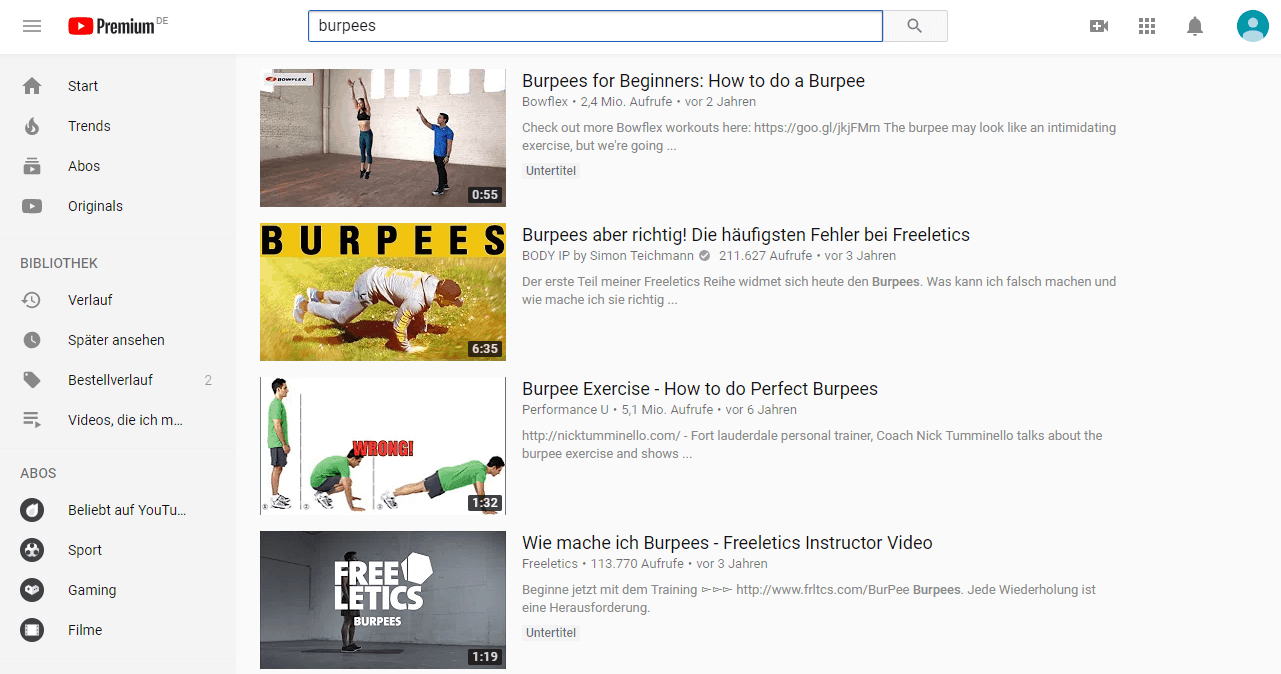
Task: Open the Gaming subscription
Action: point(118,590)
